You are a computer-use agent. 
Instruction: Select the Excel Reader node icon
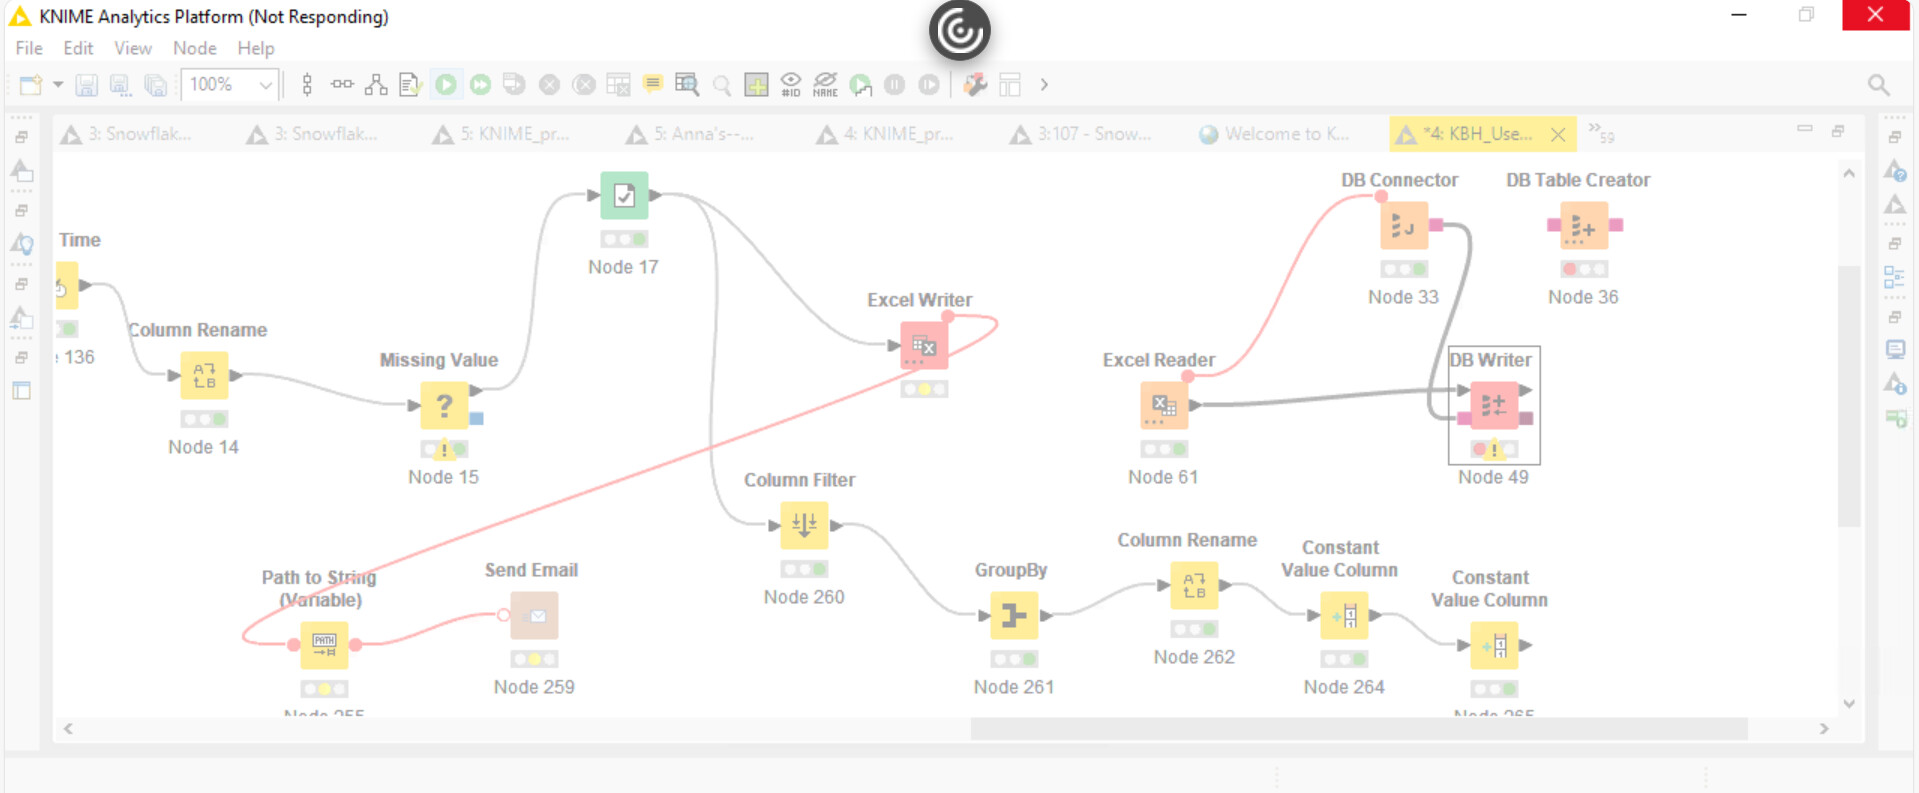pos(1164,406)
